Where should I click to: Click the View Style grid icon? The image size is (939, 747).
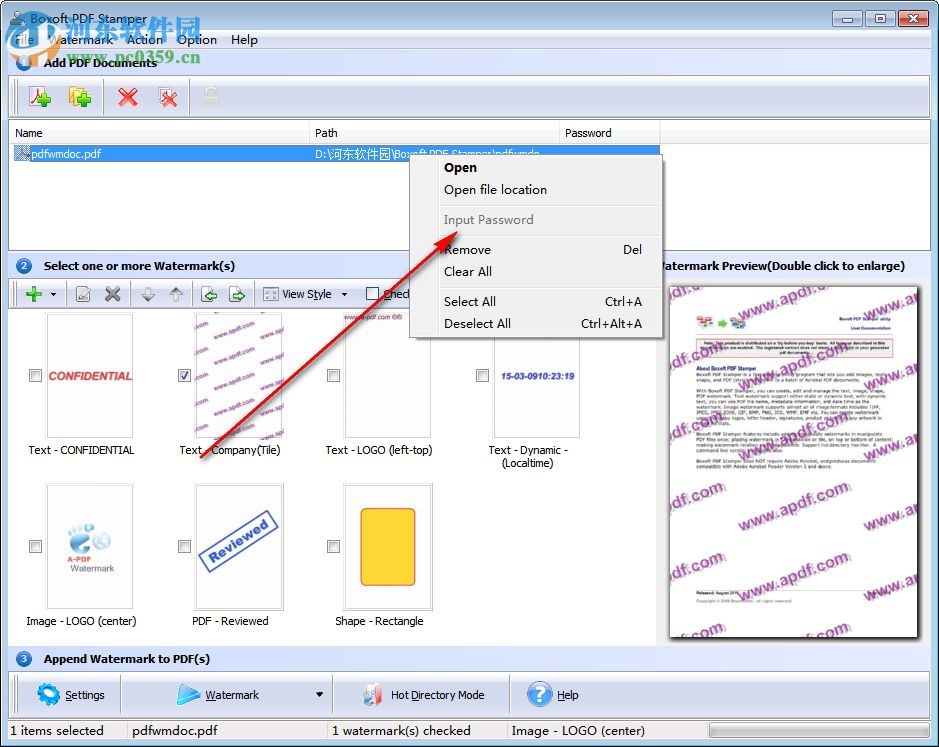pos(271,294)
